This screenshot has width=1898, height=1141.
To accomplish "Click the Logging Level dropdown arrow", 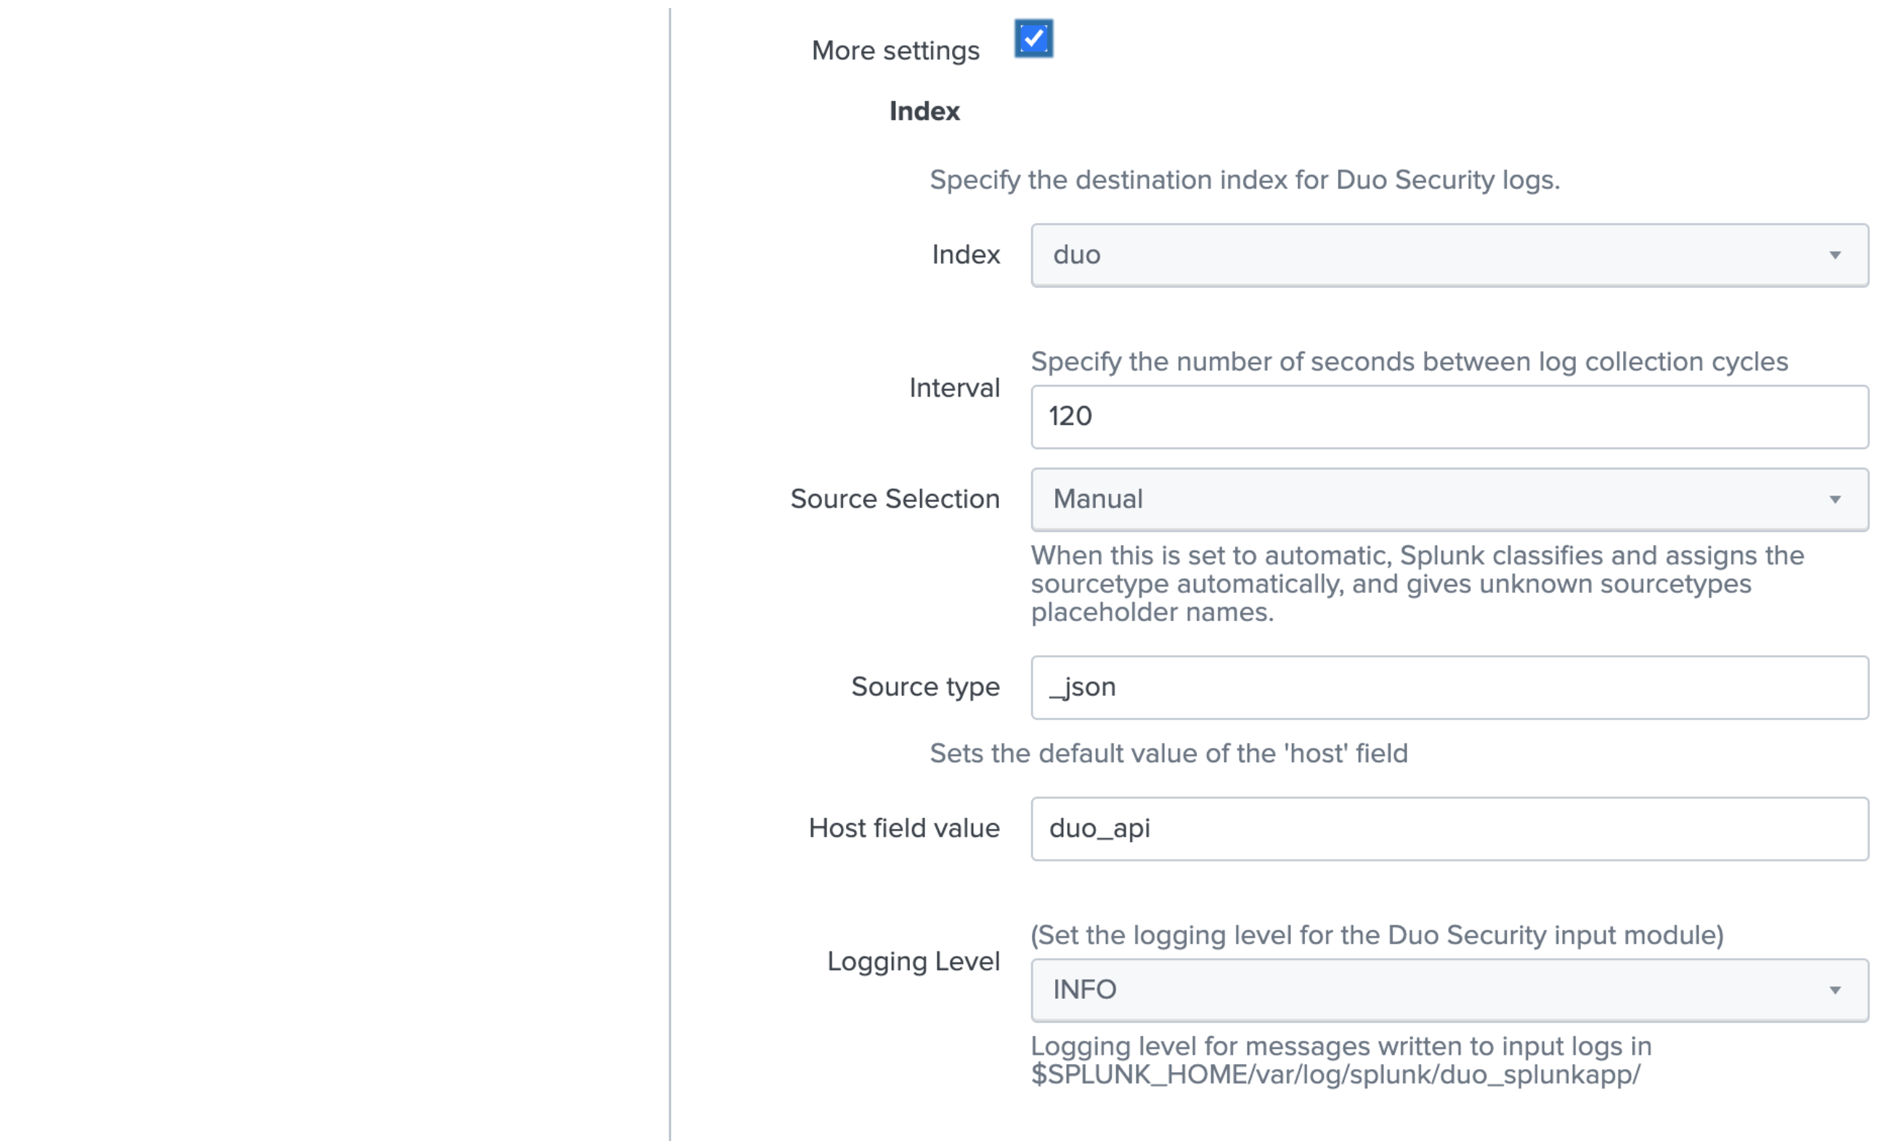I will pos(1836,989).
